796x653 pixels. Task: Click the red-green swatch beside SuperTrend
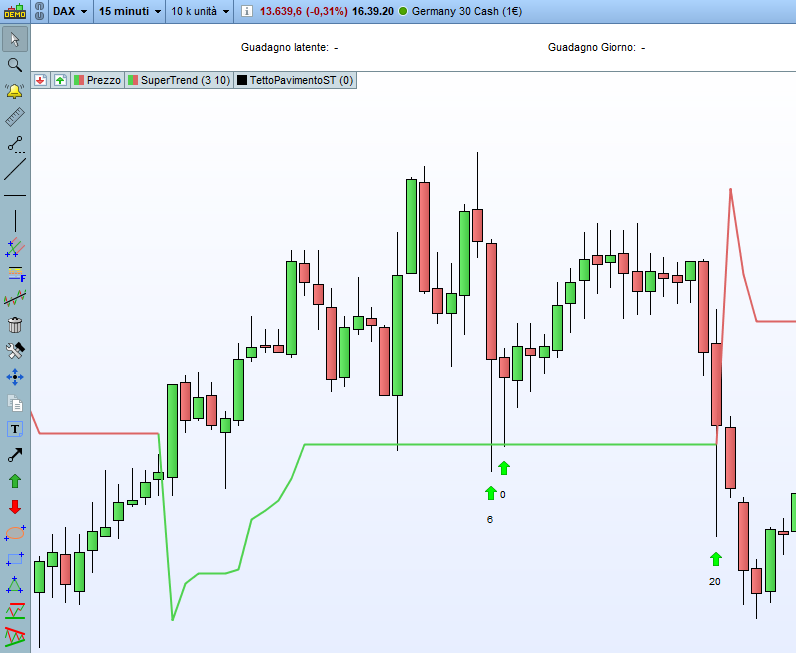133,80
